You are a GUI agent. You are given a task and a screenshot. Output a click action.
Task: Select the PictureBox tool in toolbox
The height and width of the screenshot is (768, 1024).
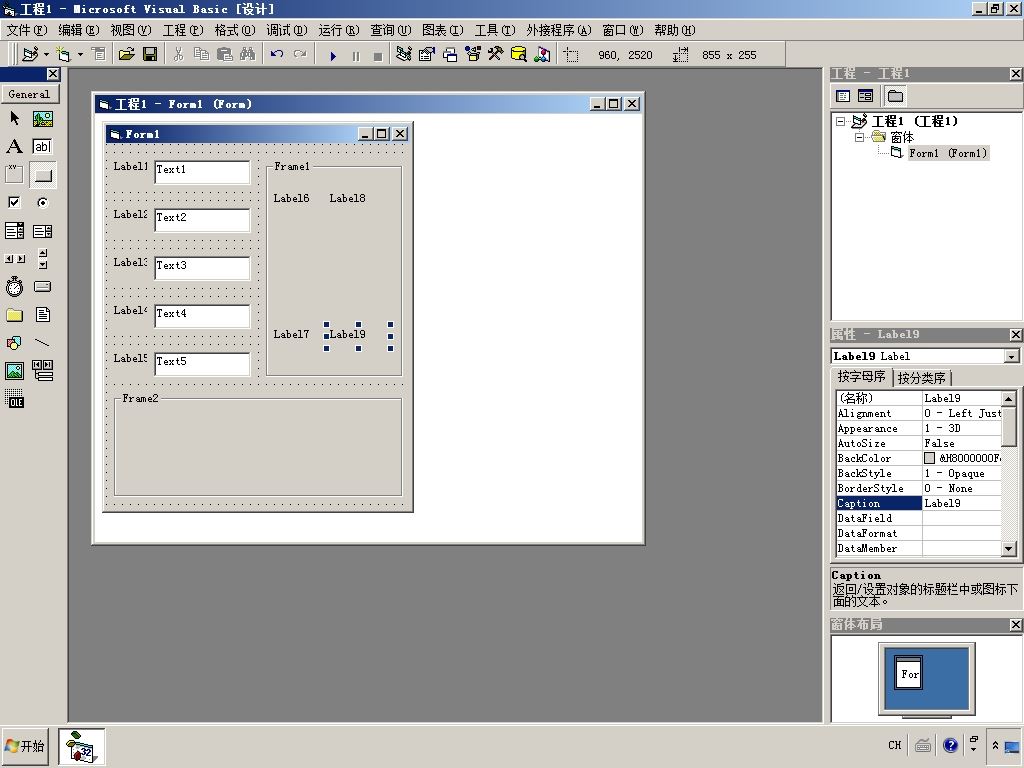click(42, 119)
